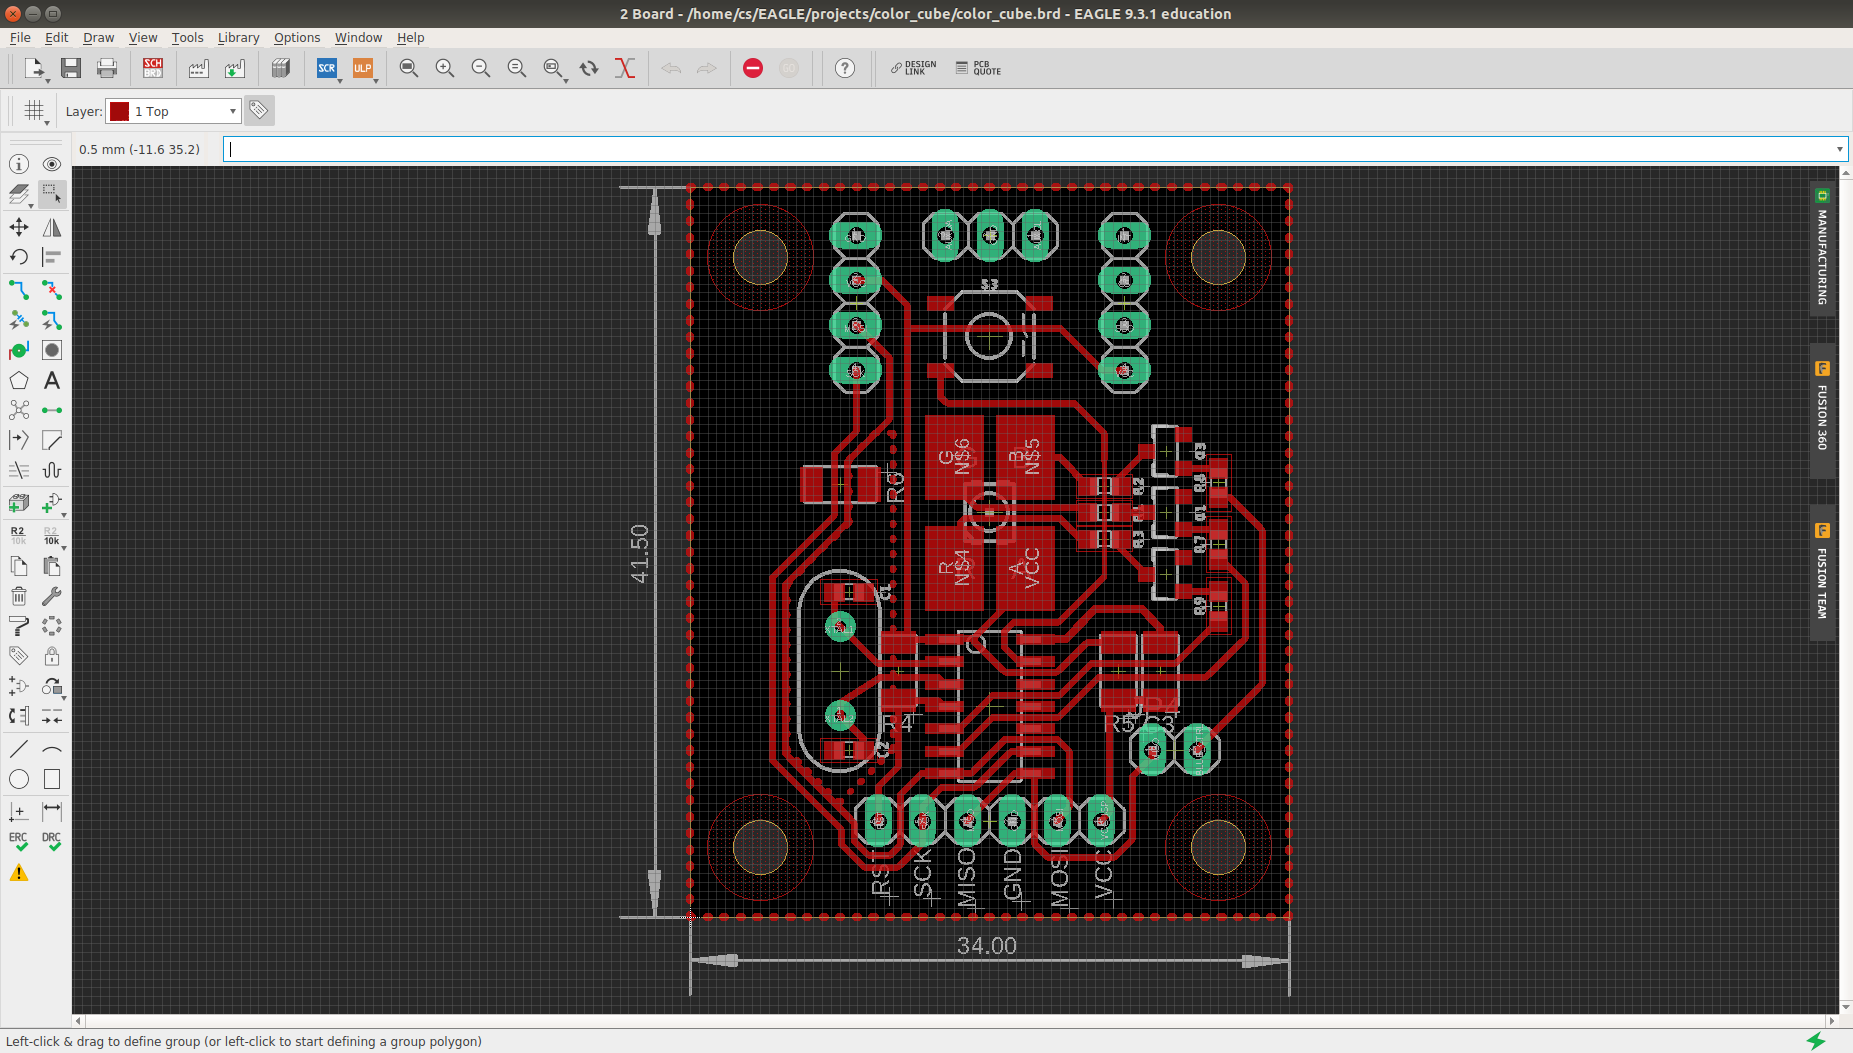Open the Library menu
The image size is (1853, 1053).
pyautogui.click(x=238, y=38)
